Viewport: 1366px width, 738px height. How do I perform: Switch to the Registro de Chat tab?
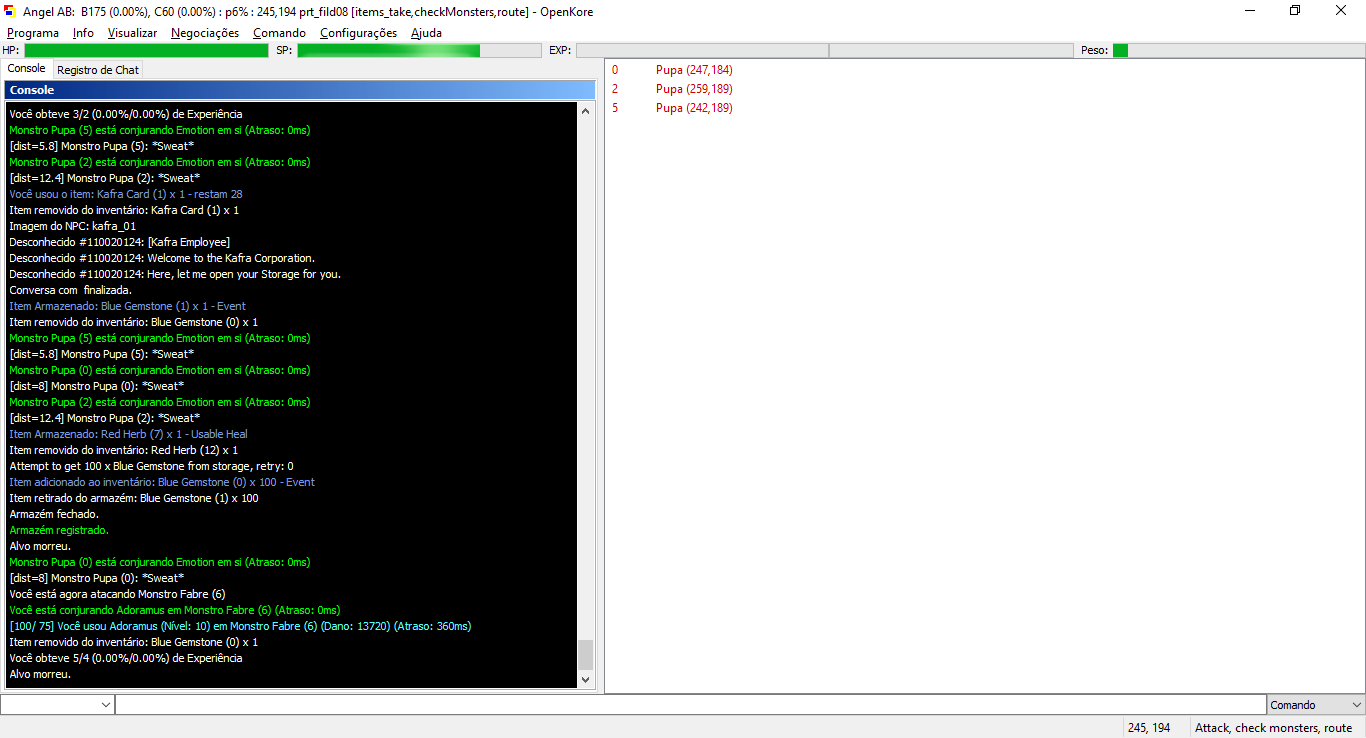point(97,70)
